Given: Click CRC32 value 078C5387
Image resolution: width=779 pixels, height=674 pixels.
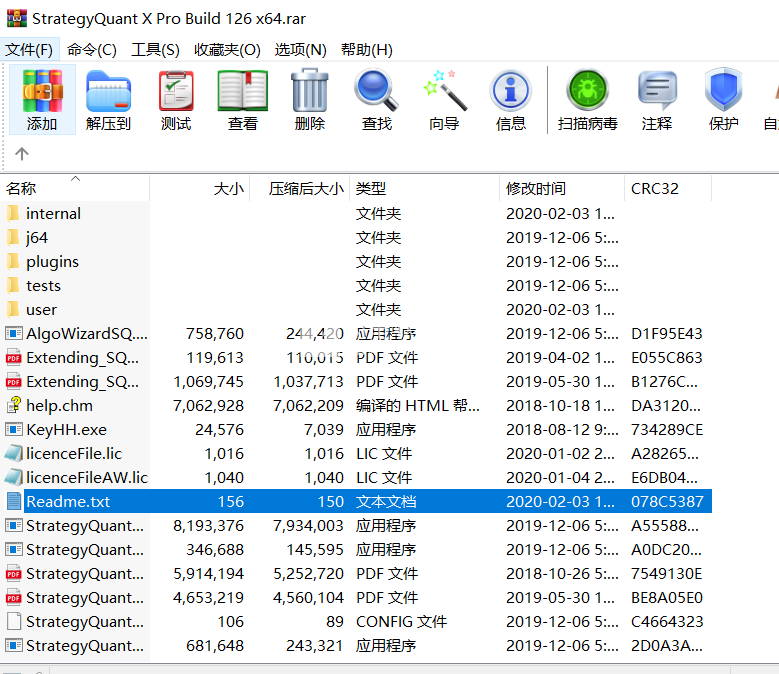Looking at the screenshot, I should (667, 501).
